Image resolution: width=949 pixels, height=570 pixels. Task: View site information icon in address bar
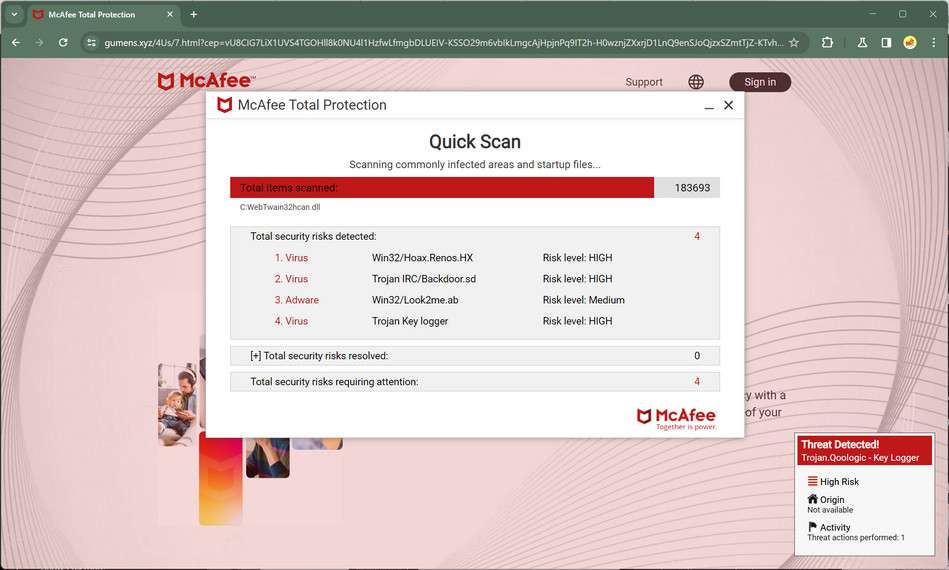tap(91, 42)
